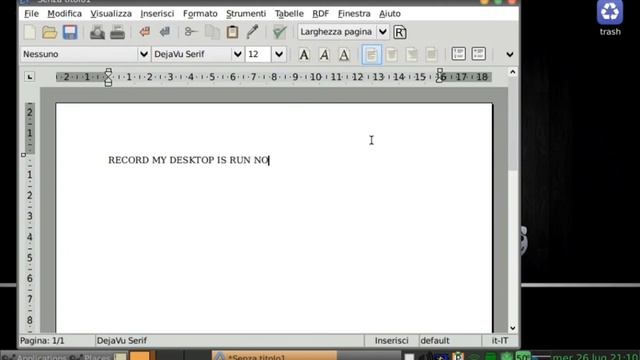Click inside the DejaVu Serif font box

(x=192, y=54)
